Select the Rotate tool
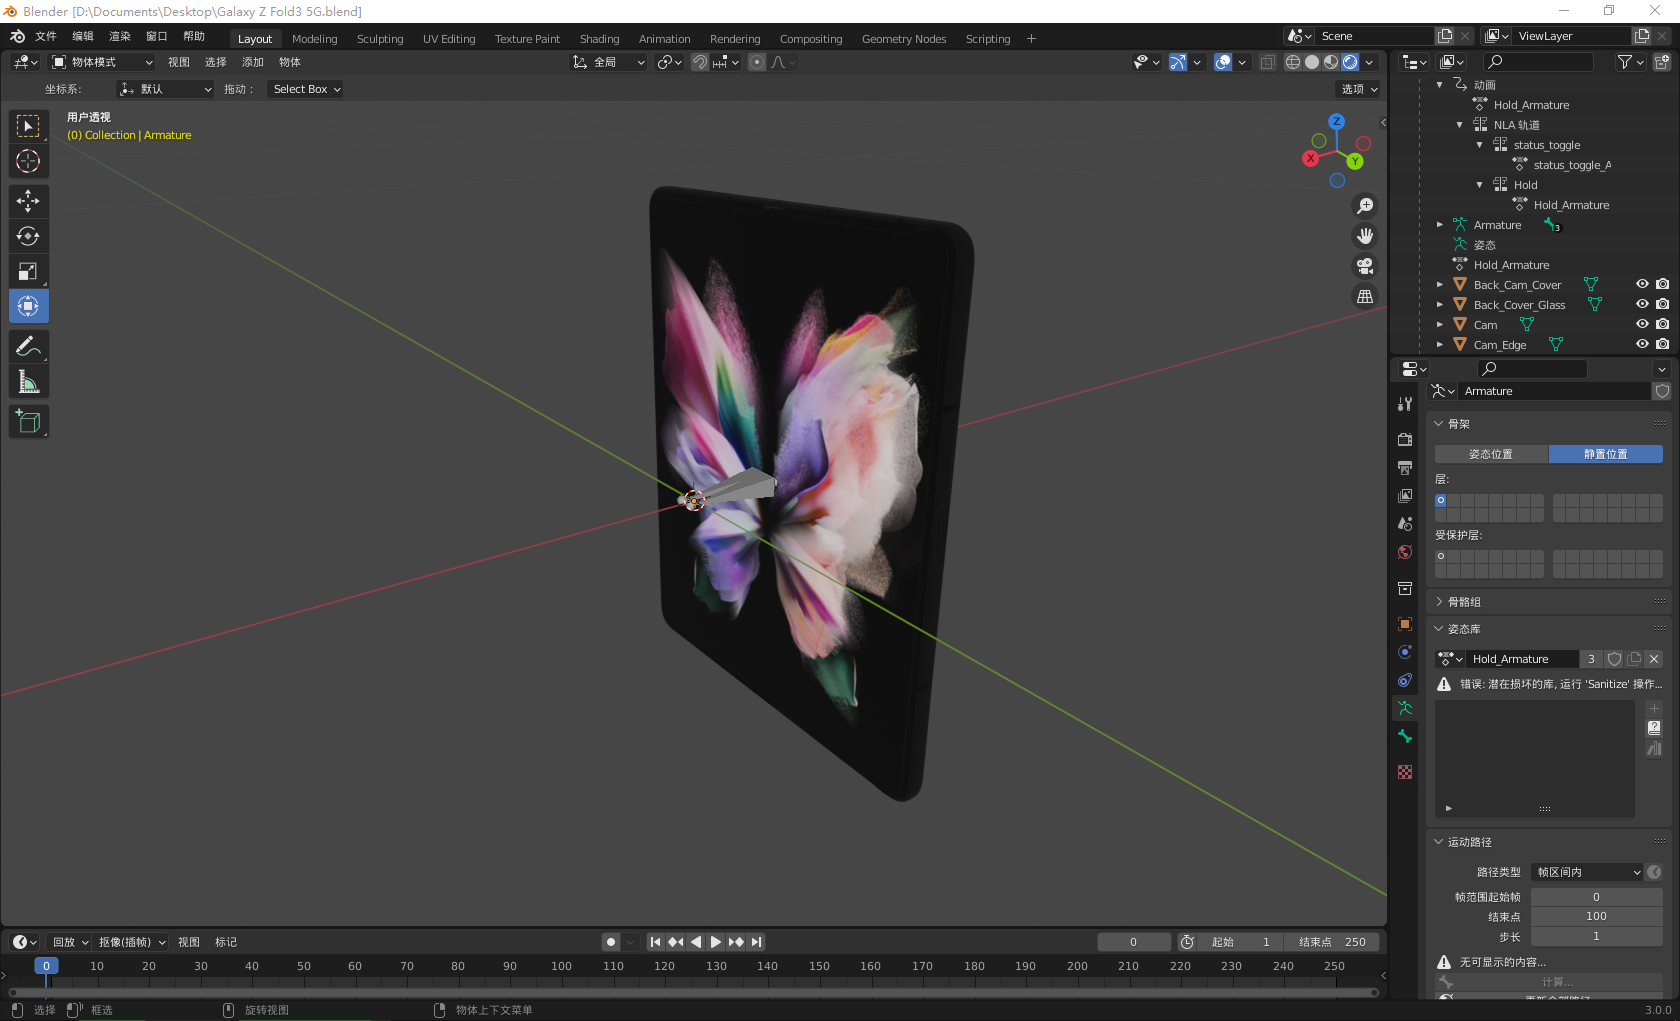 click(28, 236)
